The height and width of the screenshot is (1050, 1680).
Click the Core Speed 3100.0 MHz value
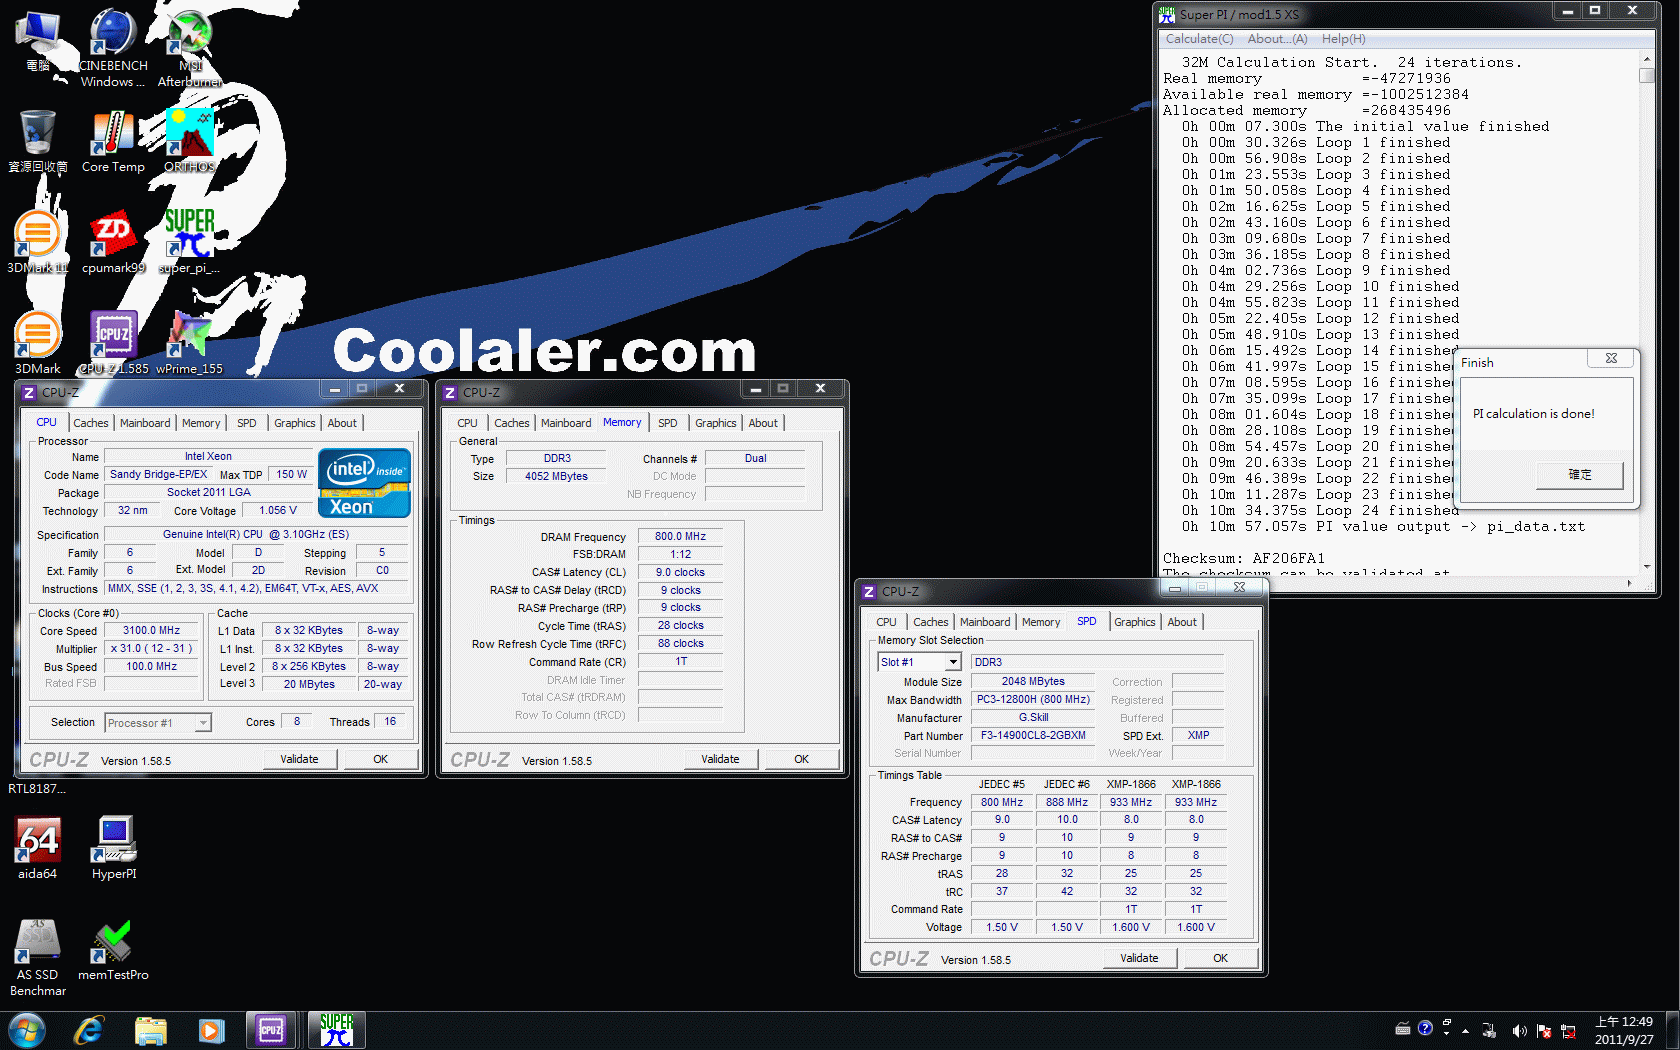pyautogui.click(x=151, y=631)
